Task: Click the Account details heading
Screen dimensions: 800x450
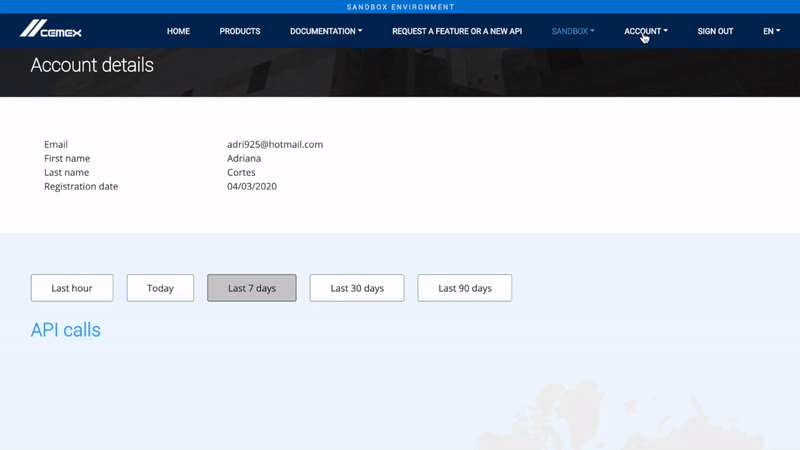Action: click(92, 66)
